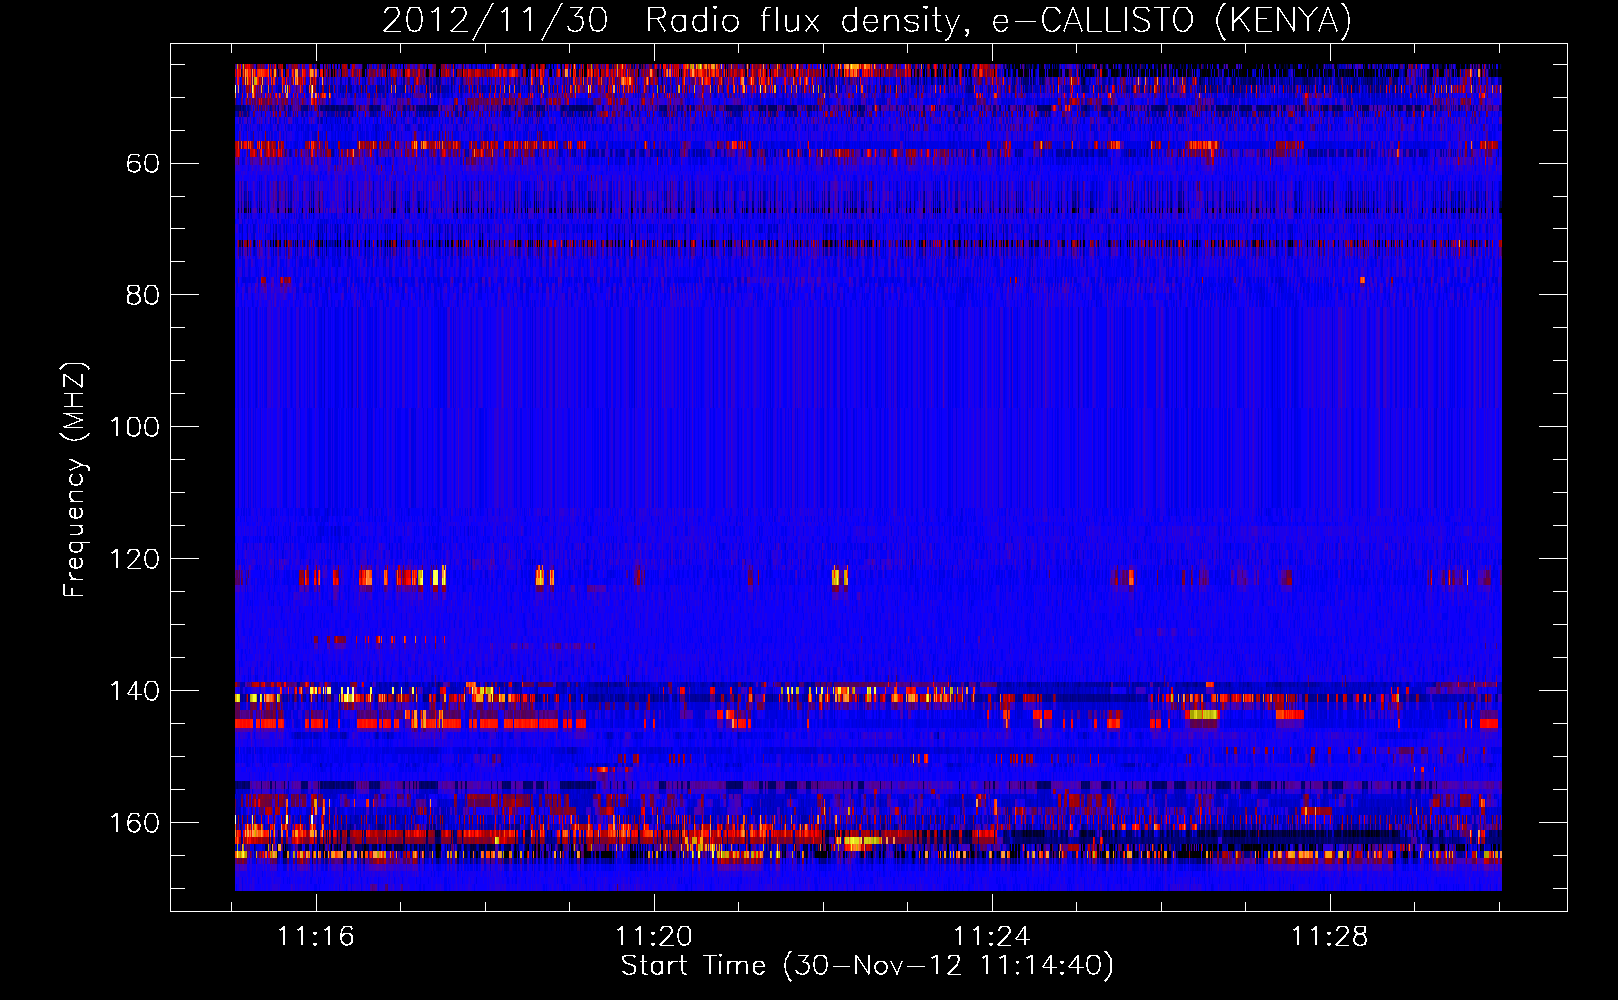Click the 'Frequency (MHZ)' axis label
1618x1000 pixels.
75,480
